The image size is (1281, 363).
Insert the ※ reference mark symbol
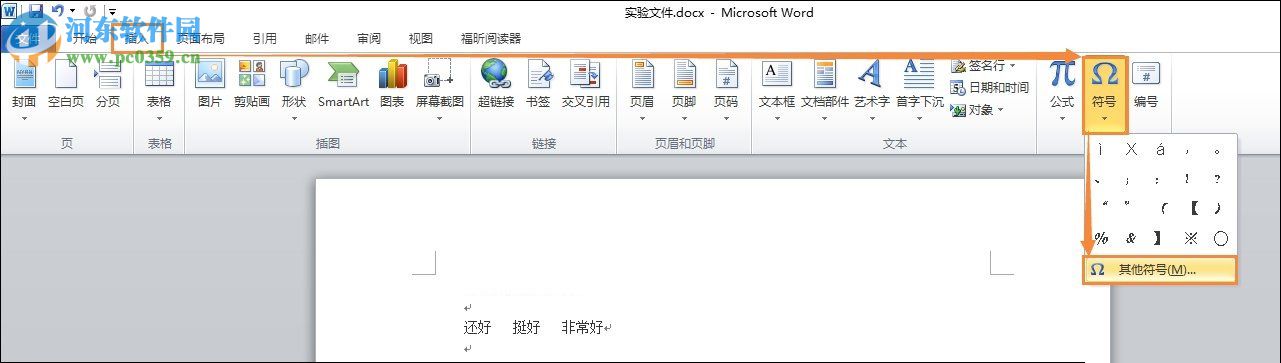click(1190, 239)
